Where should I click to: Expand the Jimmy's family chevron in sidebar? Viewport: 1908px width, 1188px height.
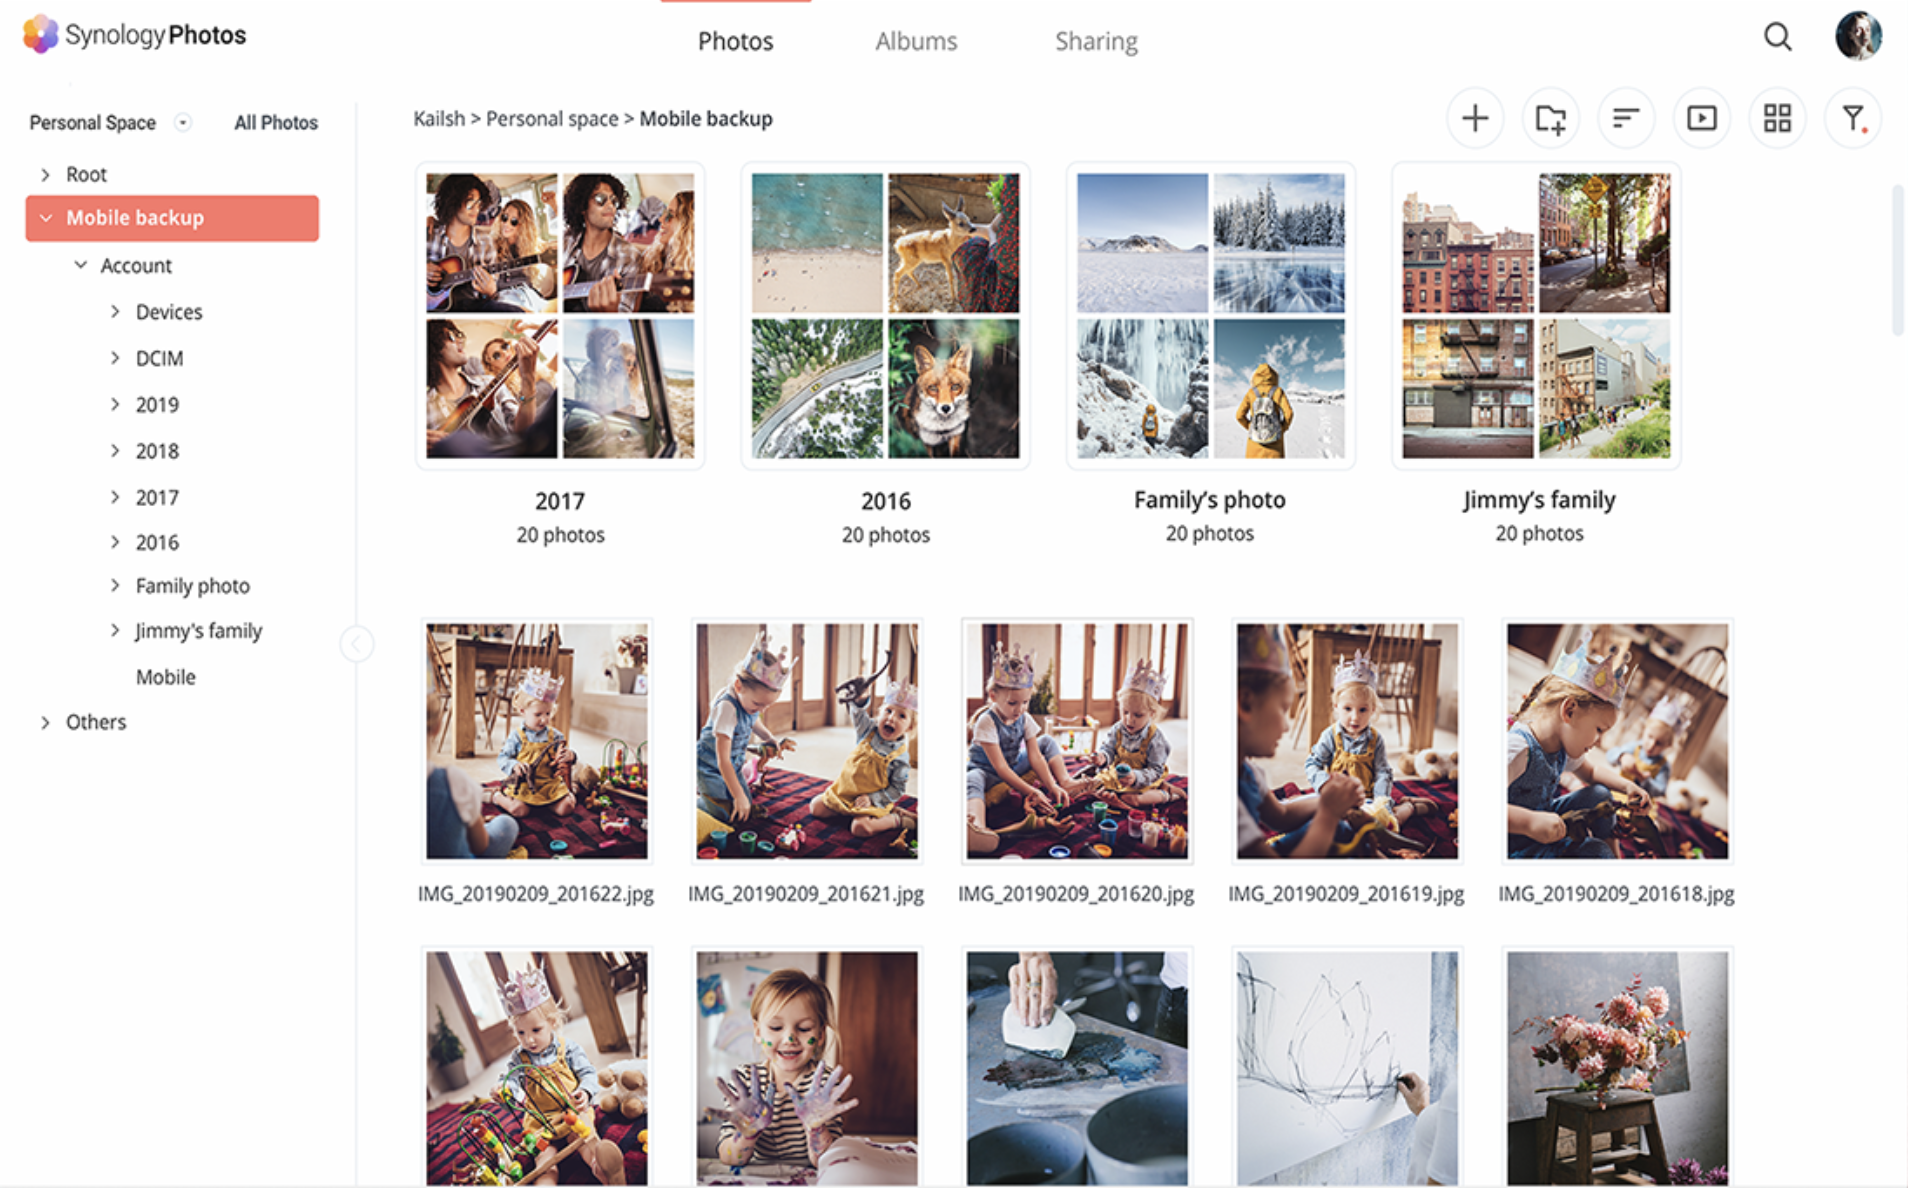(115, 630)
